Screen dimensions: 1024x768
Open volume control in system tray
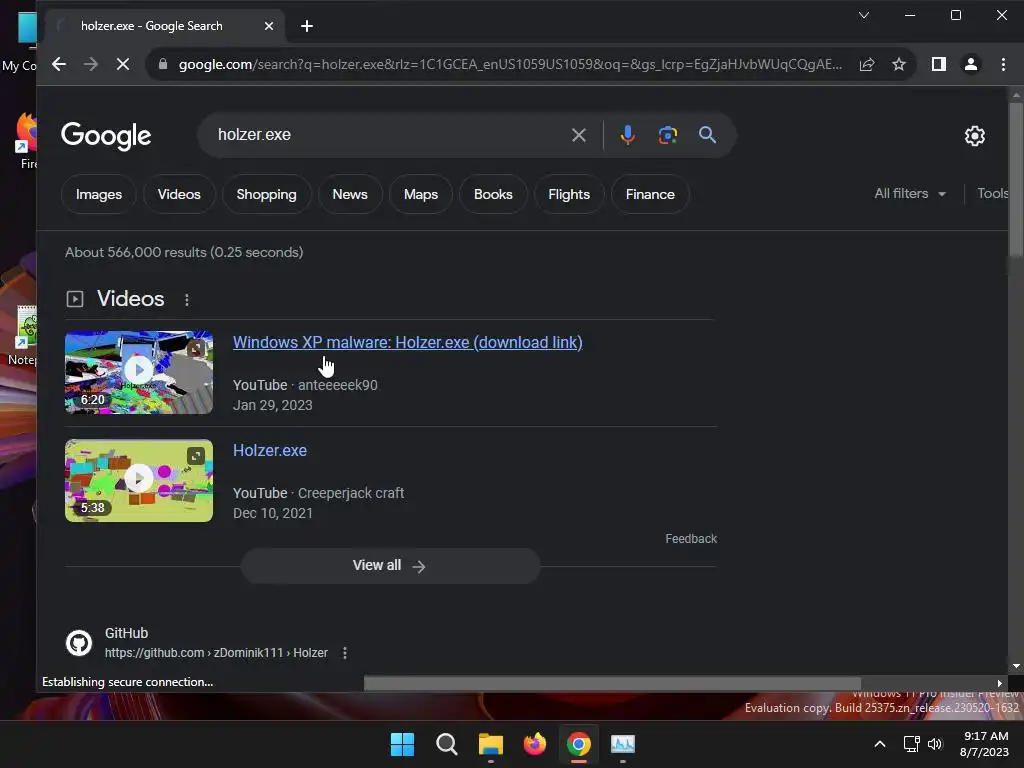click(935, 744)
